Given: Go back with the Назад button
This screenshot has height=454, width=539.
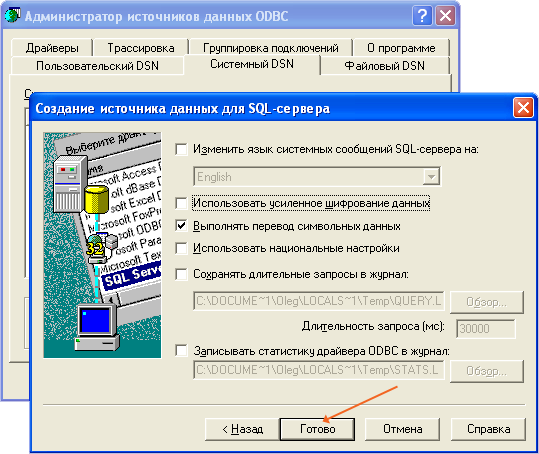Looking at the screenshot, I should pyautogui.click(x=243, y=429).
